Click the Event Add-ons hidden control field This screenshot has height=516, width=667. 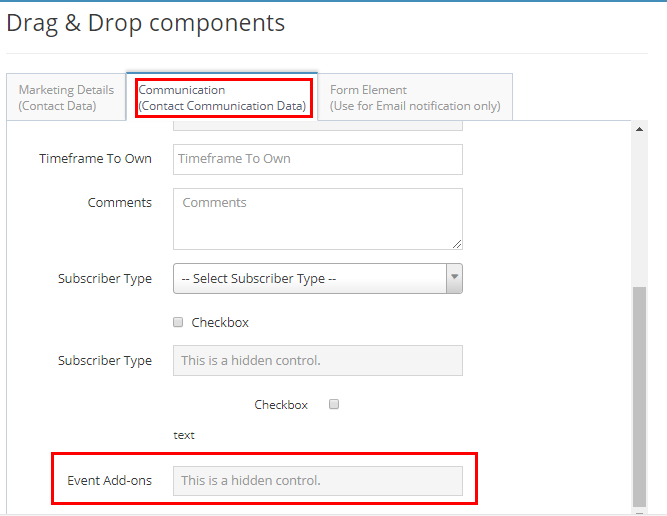coord(317,481)
